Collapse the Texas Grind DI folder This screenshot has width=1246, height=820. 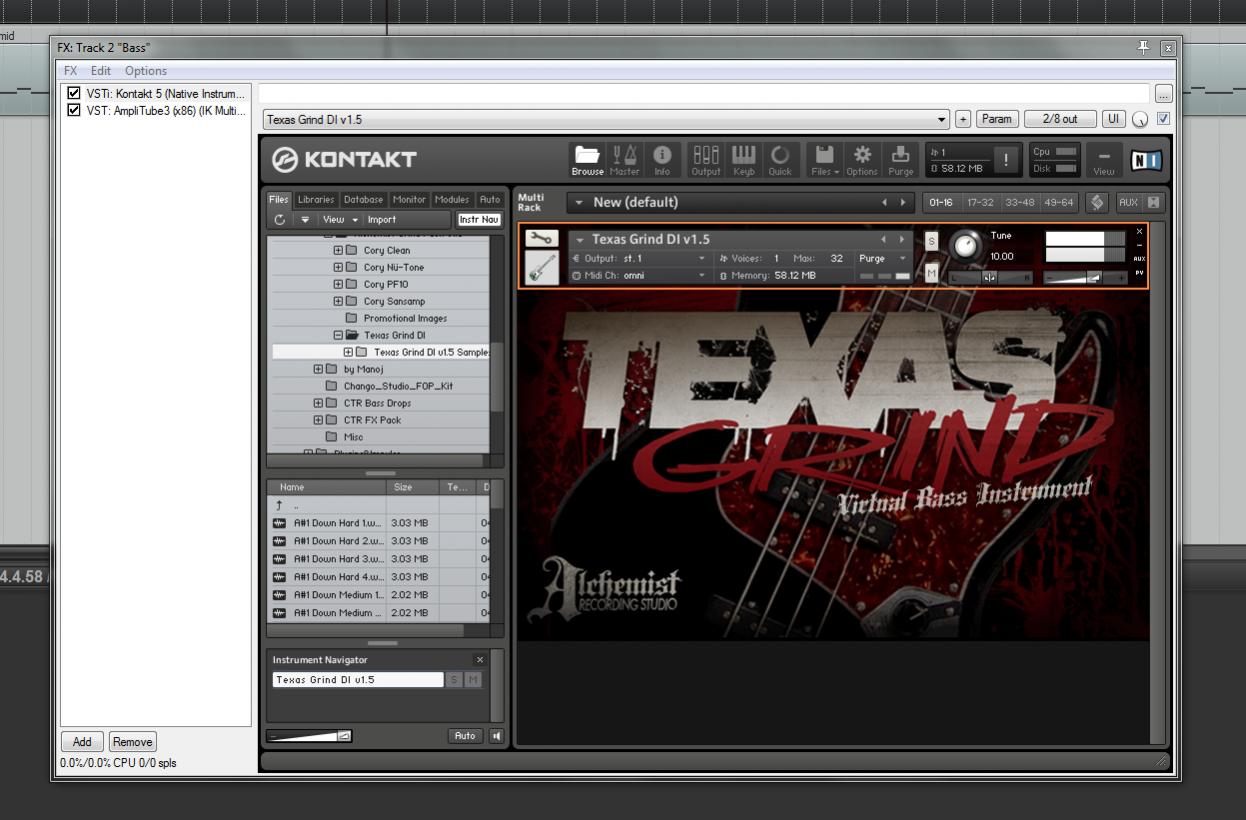point(338,336)
